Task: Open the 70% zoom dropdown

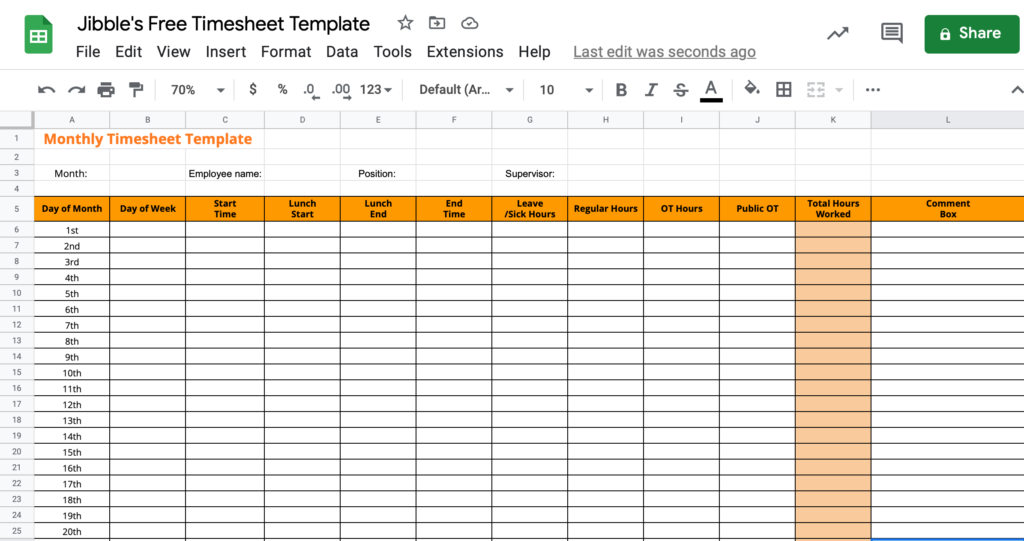Action: pos(197,90)
